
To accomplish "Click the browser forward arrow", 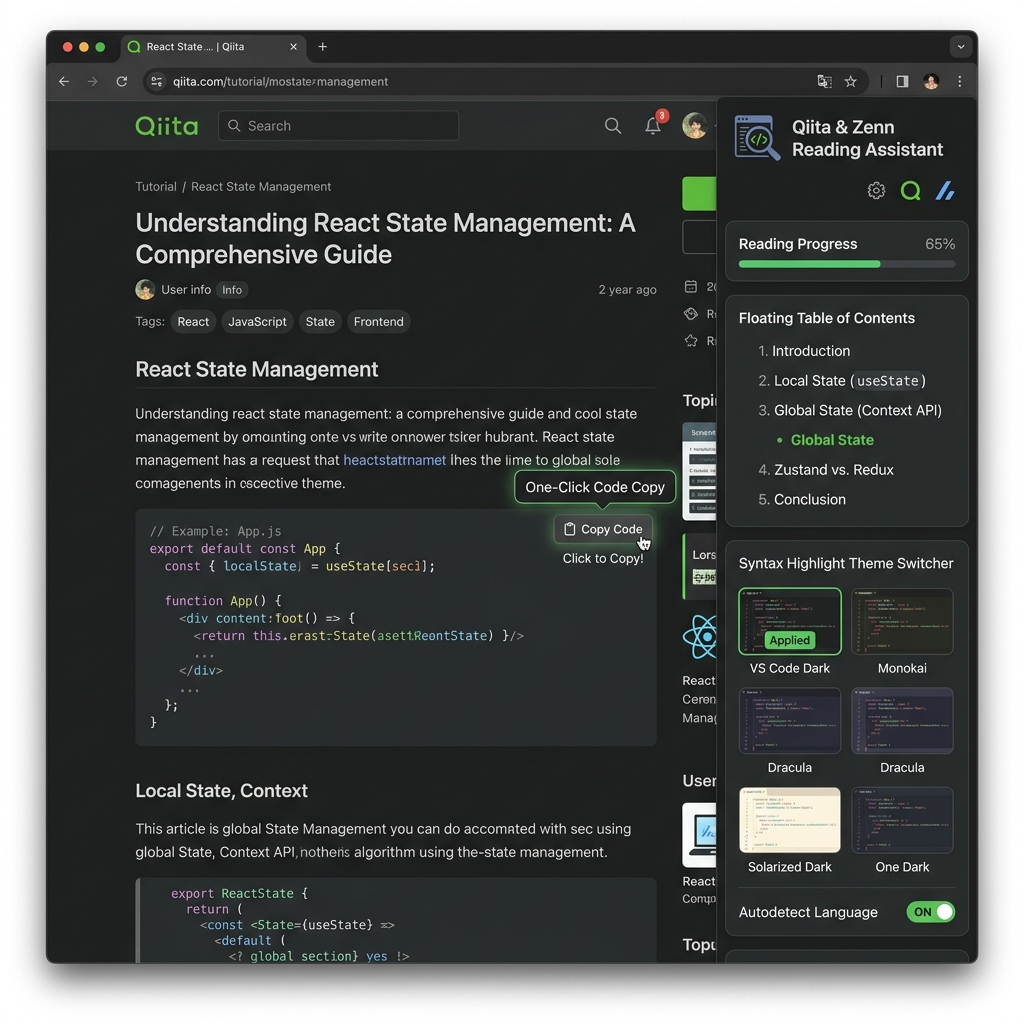I will (x=93, y=82).
